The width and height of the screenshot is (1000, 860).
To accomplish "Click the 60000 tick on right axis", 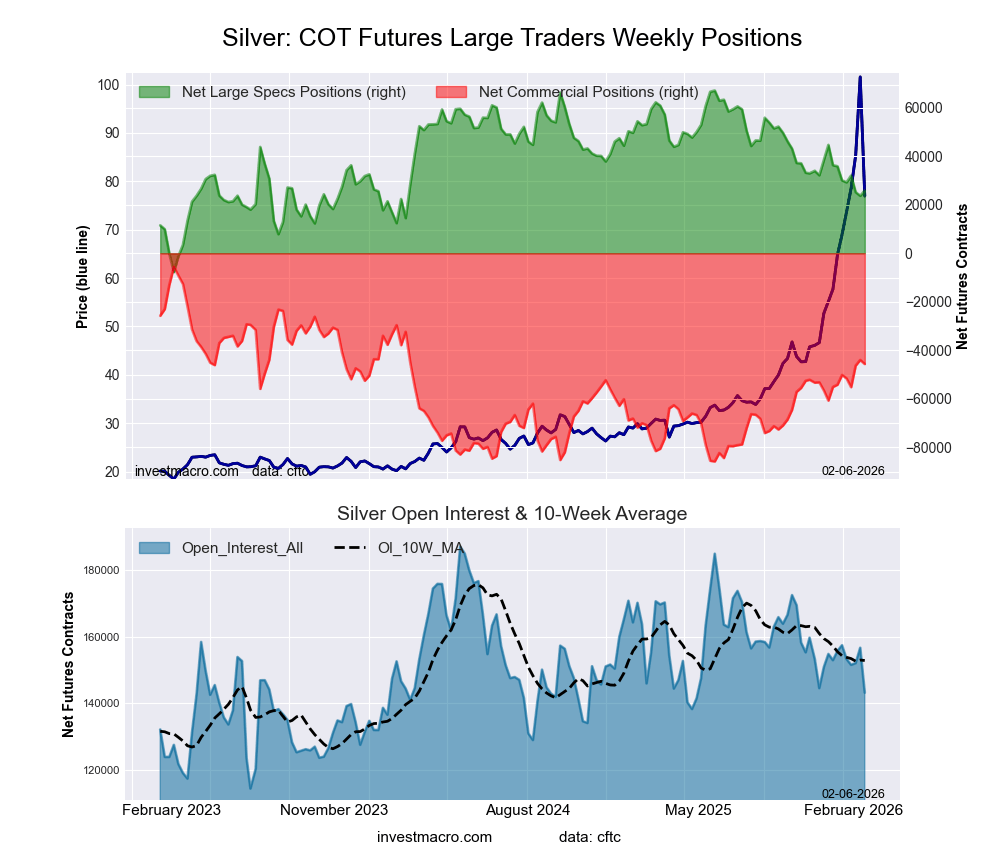I will pos(923,108).
